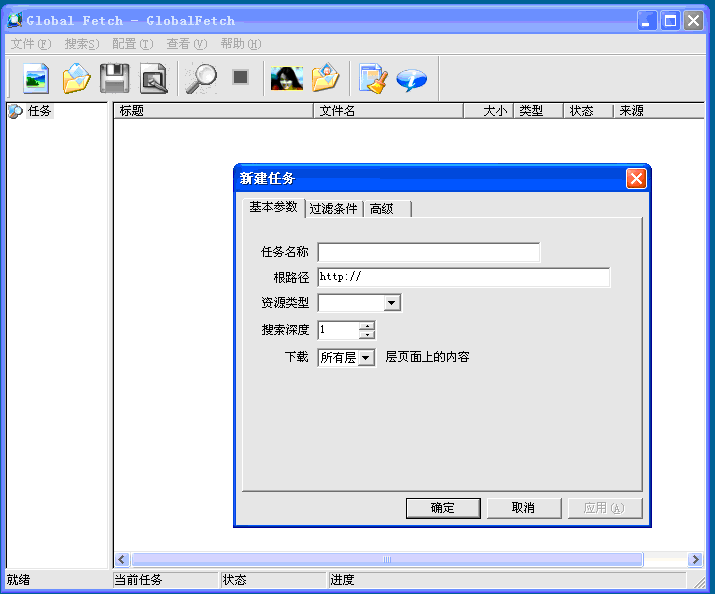Click the Global Fetch title bar app icon

click(x=15, y=20)
